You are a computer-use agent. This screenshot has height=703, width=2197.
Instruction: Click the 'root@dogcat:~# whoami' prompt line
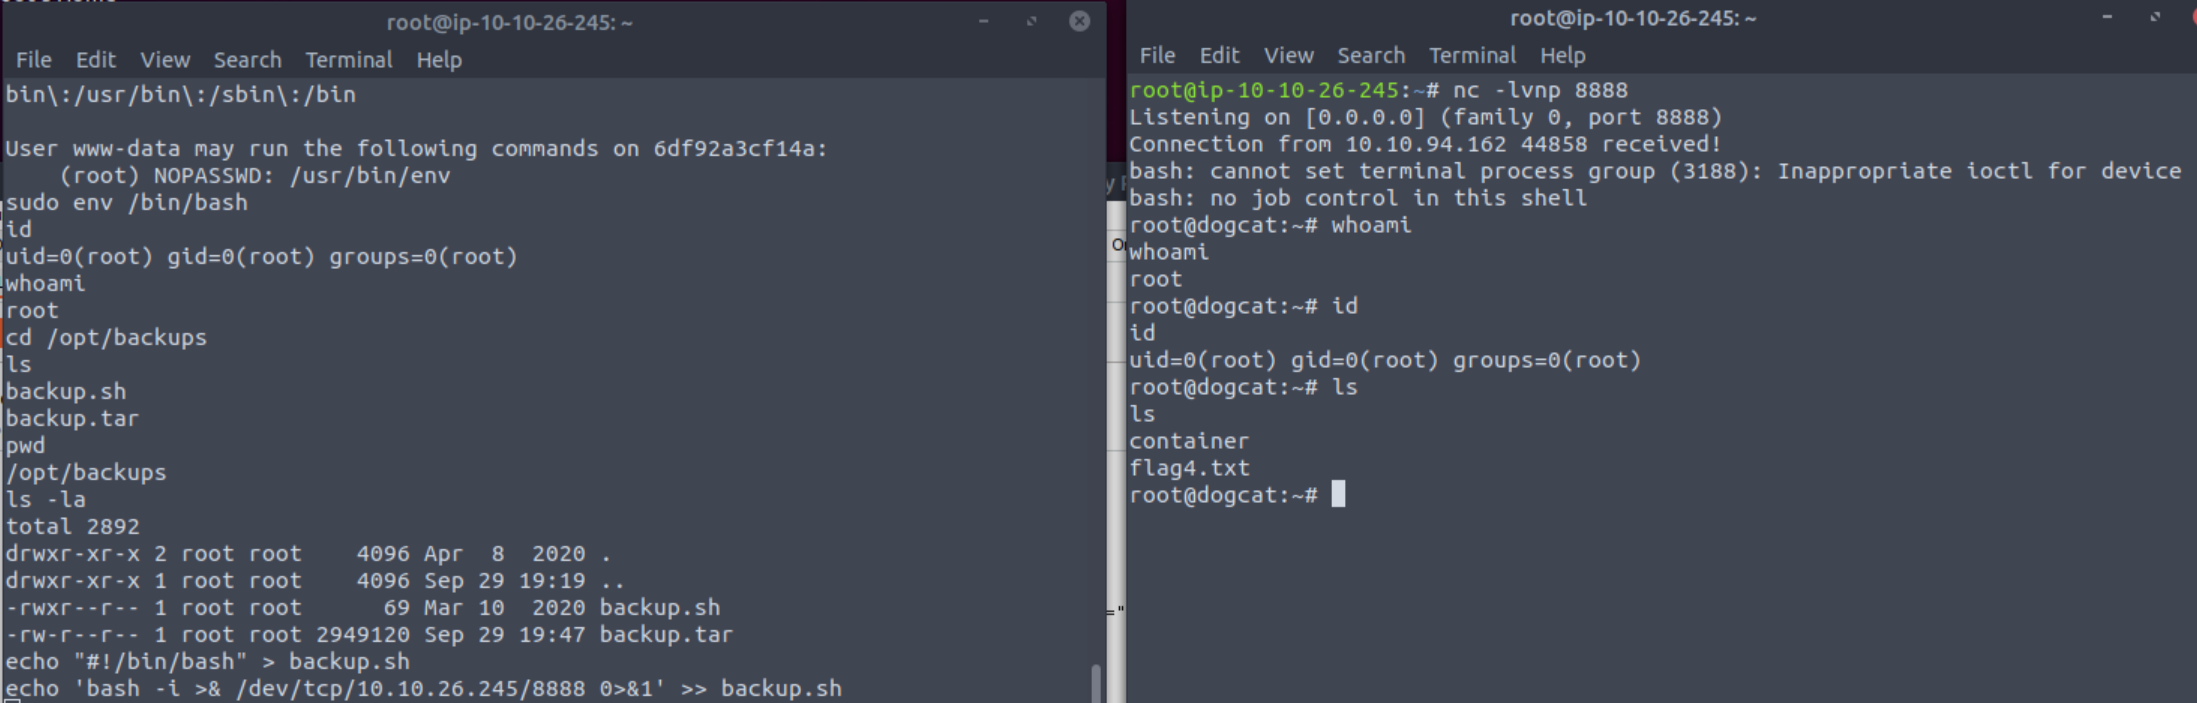(x=1270, y=225)
